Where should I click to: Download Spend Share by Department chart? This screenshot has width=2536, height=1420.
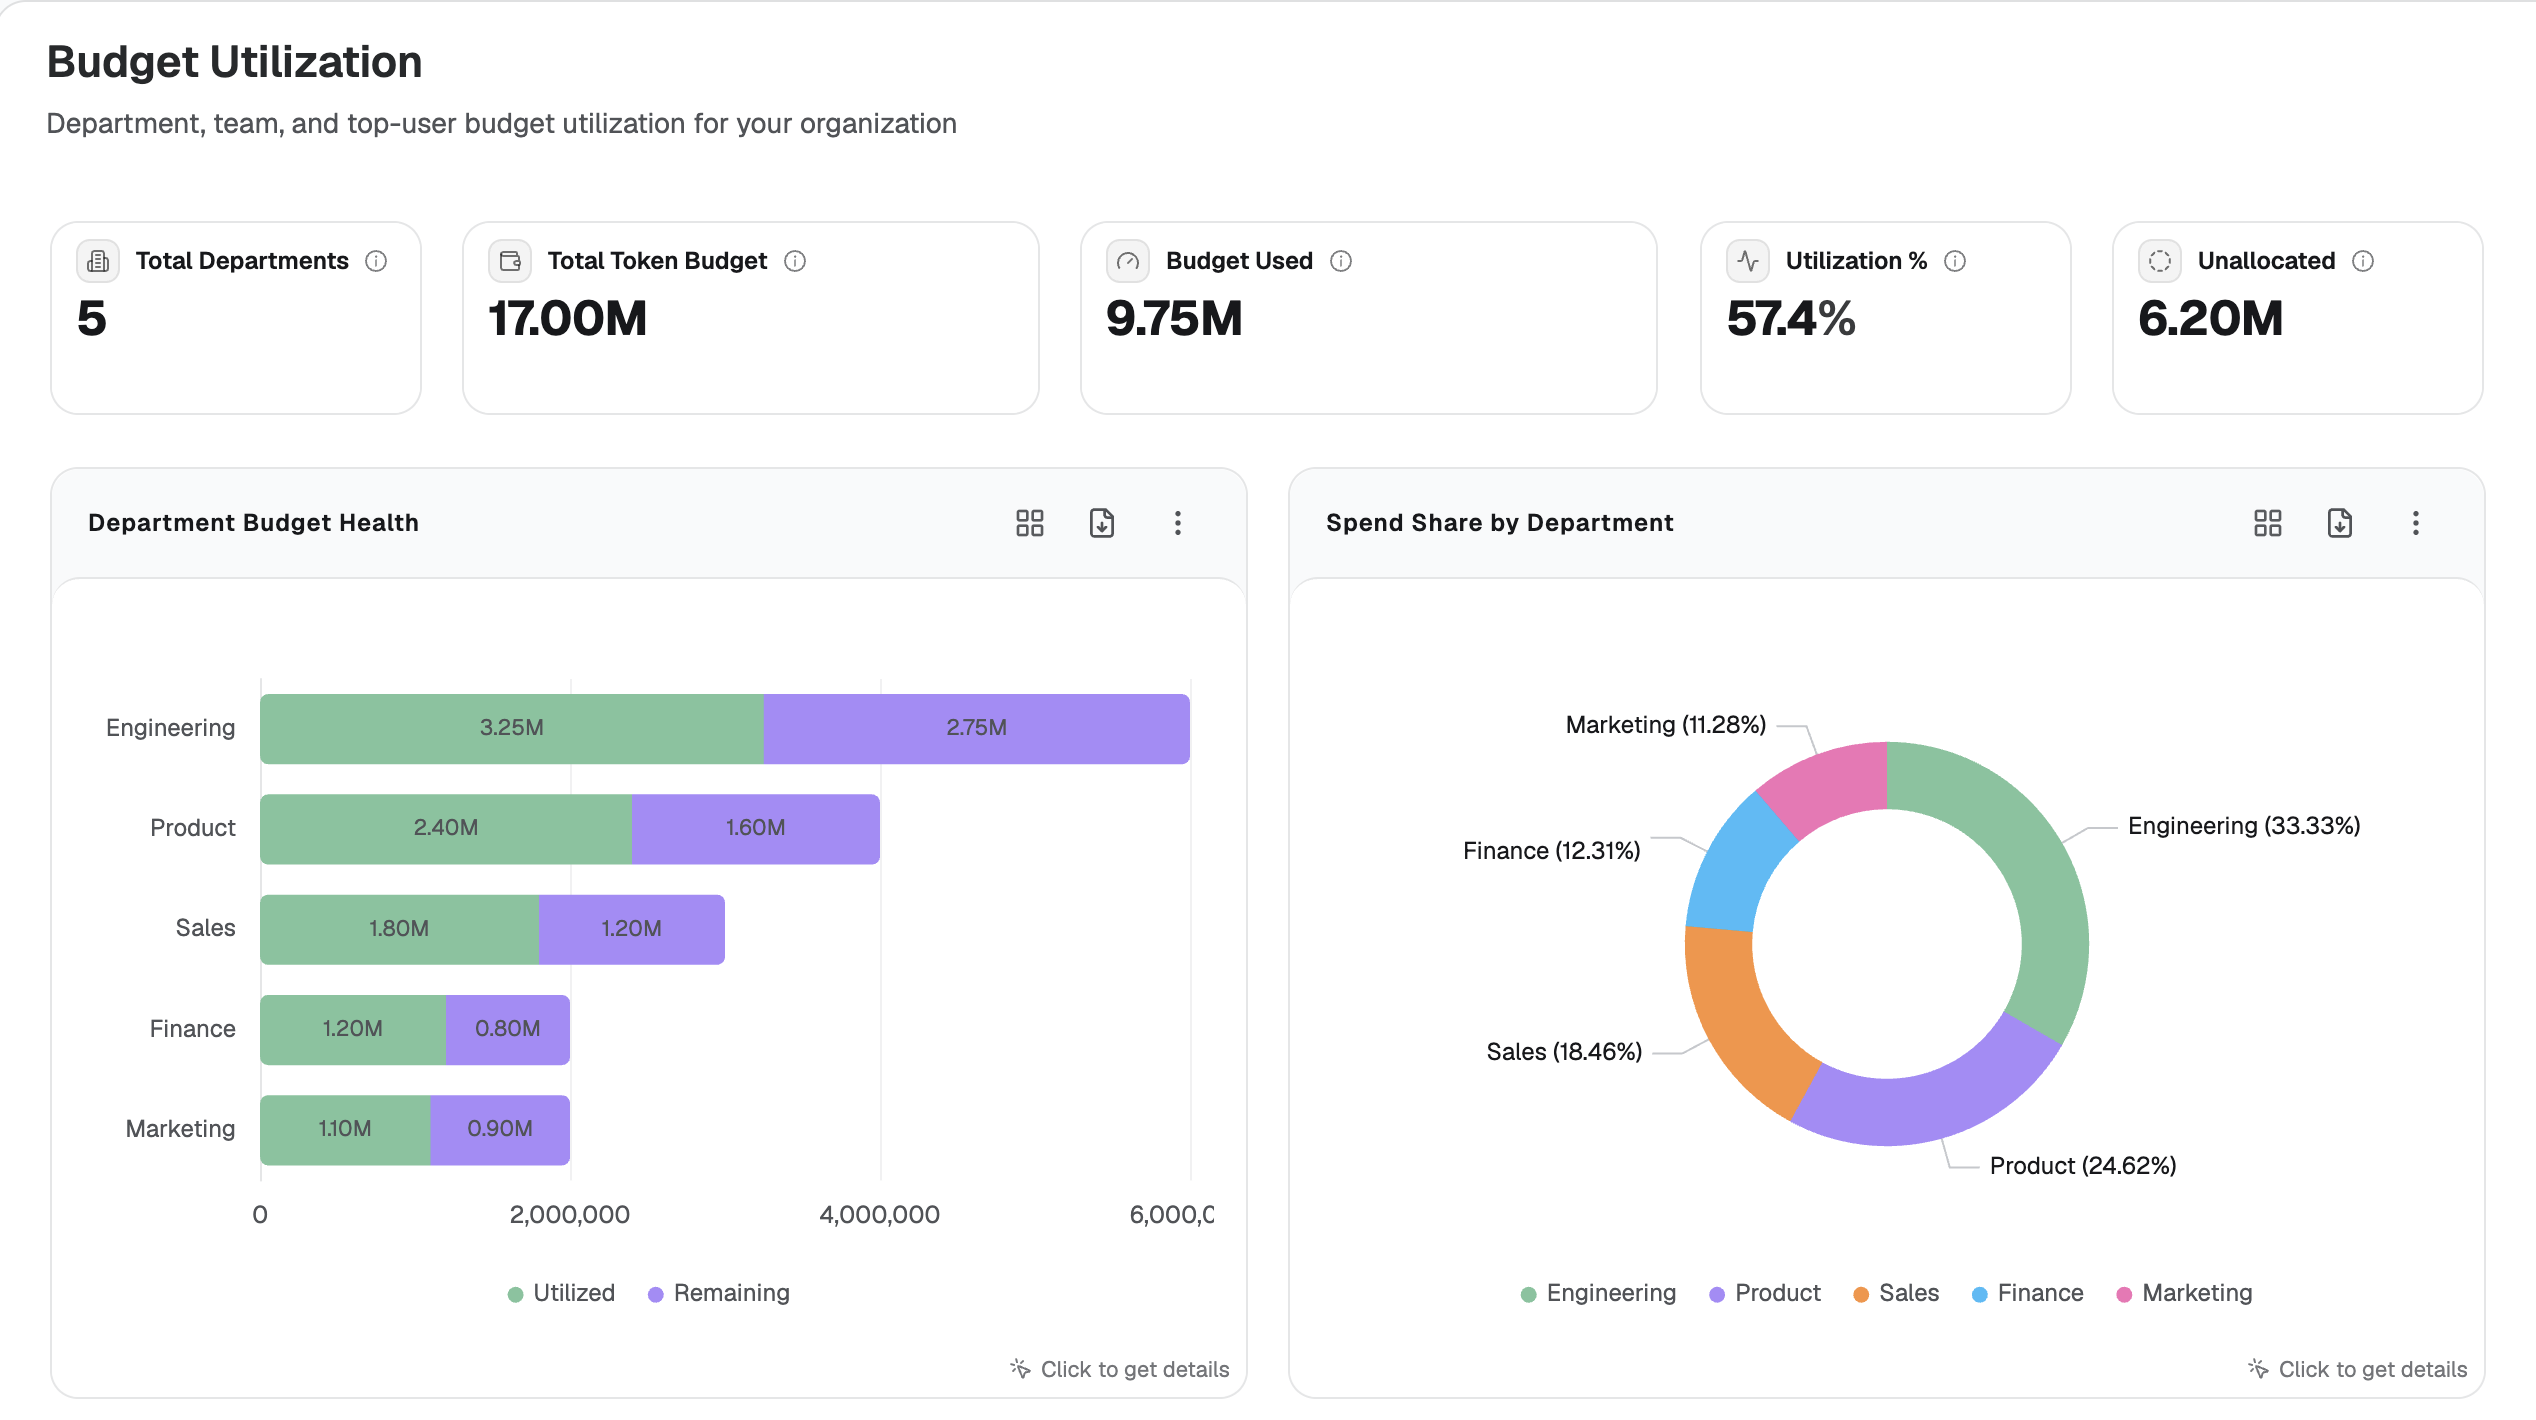click(x=2340, y=523)
